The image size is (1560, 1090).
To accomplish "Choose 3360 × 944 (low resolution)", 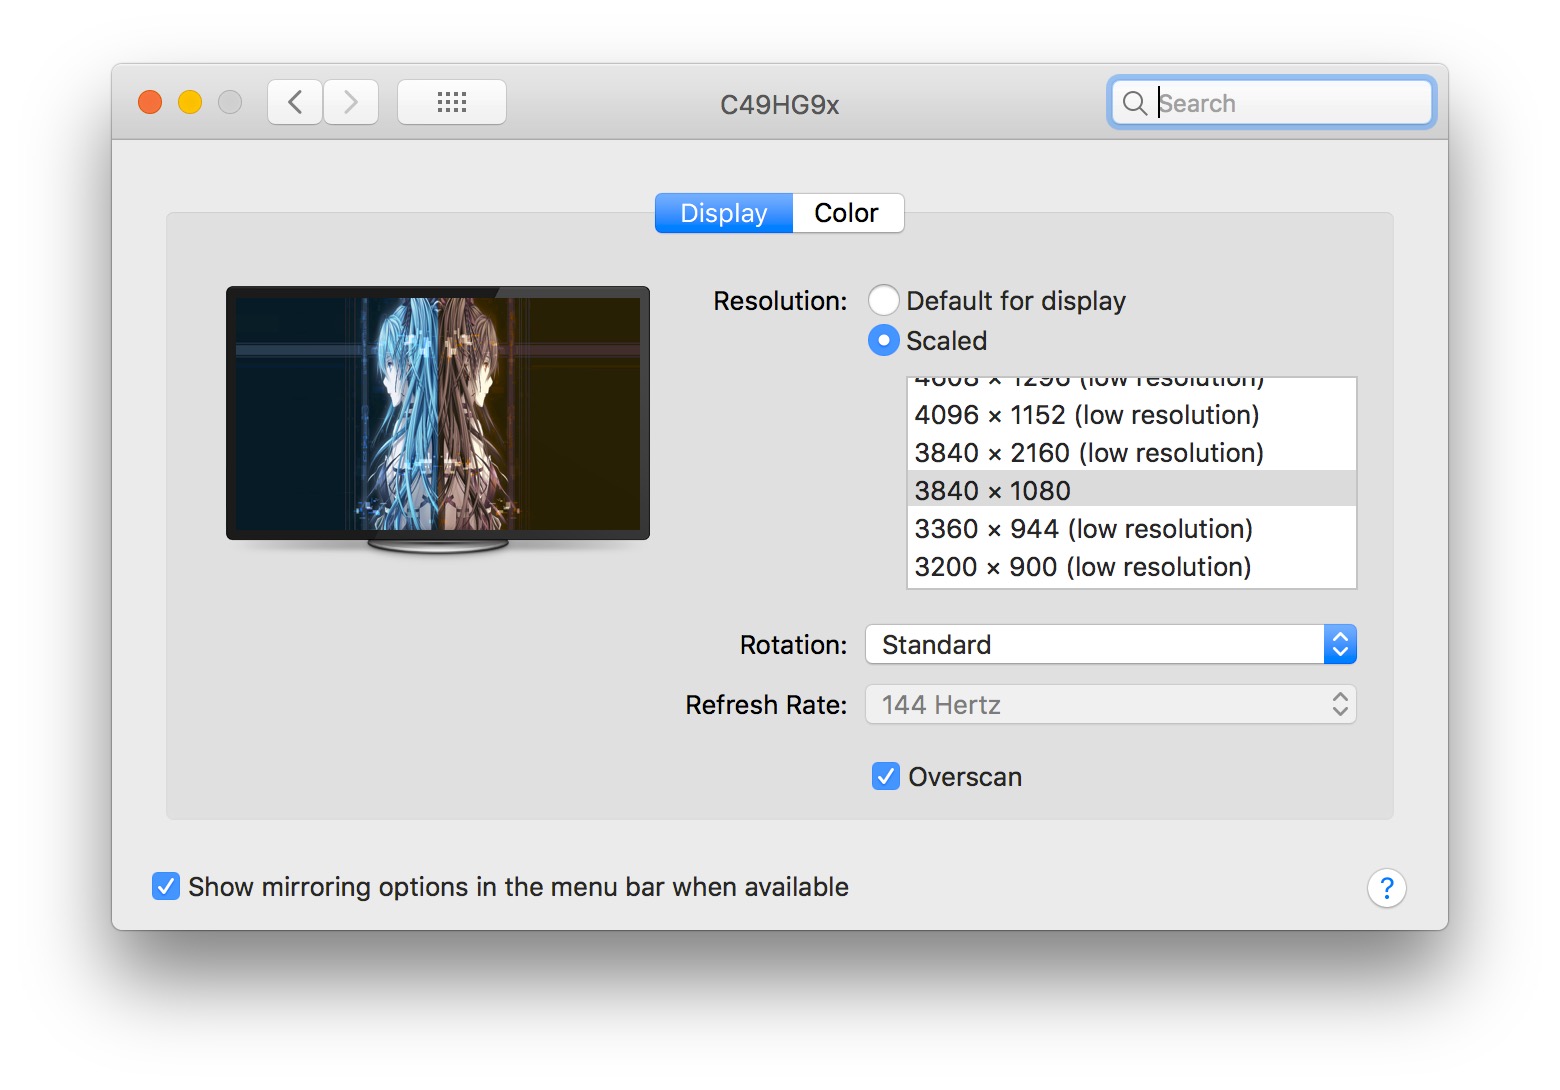I will (x=1131, y=529).
